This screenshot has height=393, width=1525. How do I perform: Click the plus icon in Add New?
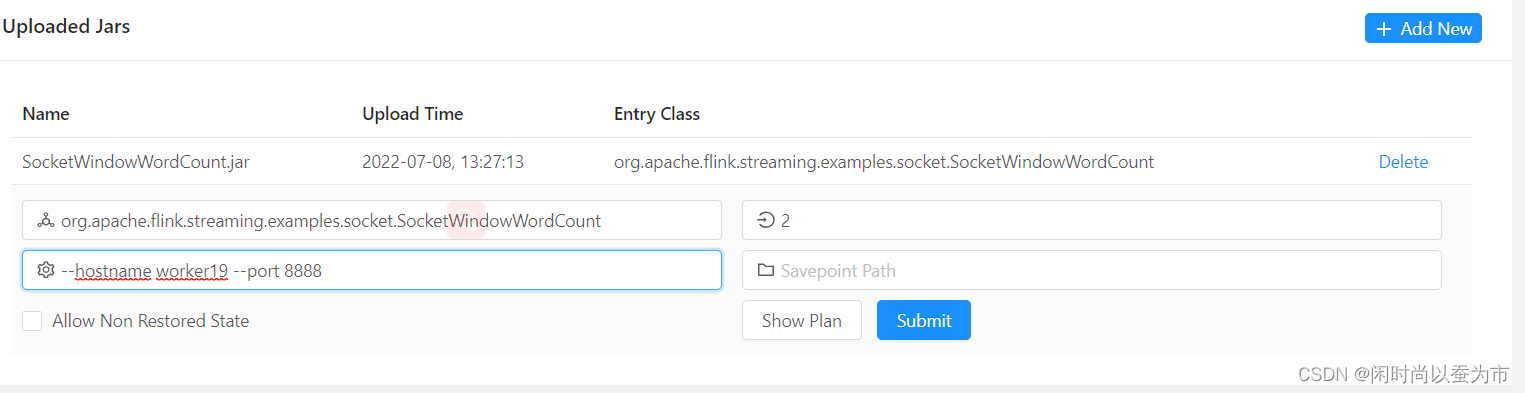[1384, 29]
